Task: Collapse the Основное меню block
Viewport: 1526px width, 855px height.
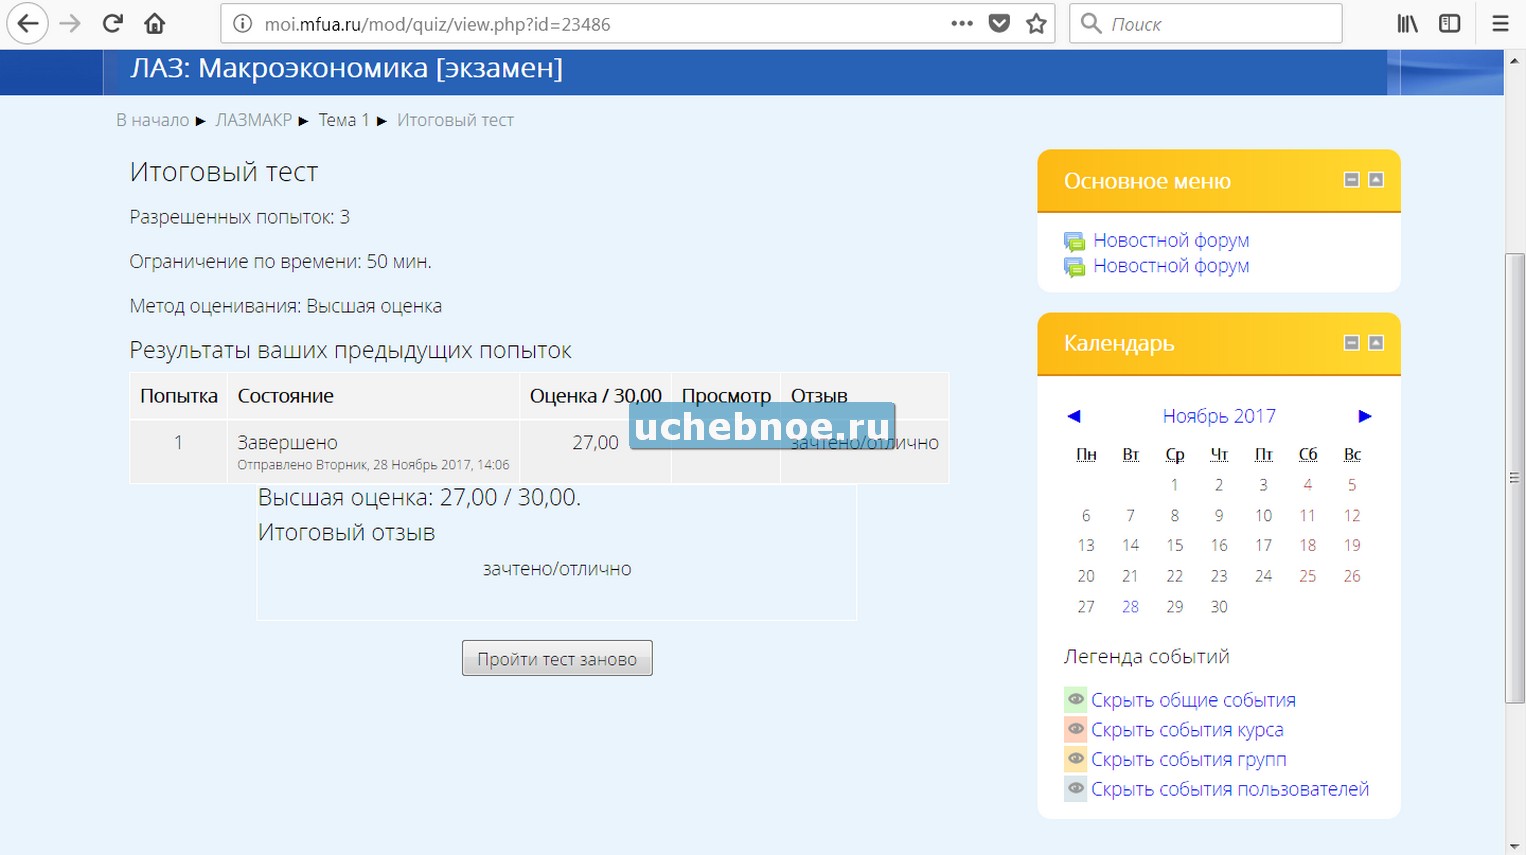Action: coord(1352,180)
